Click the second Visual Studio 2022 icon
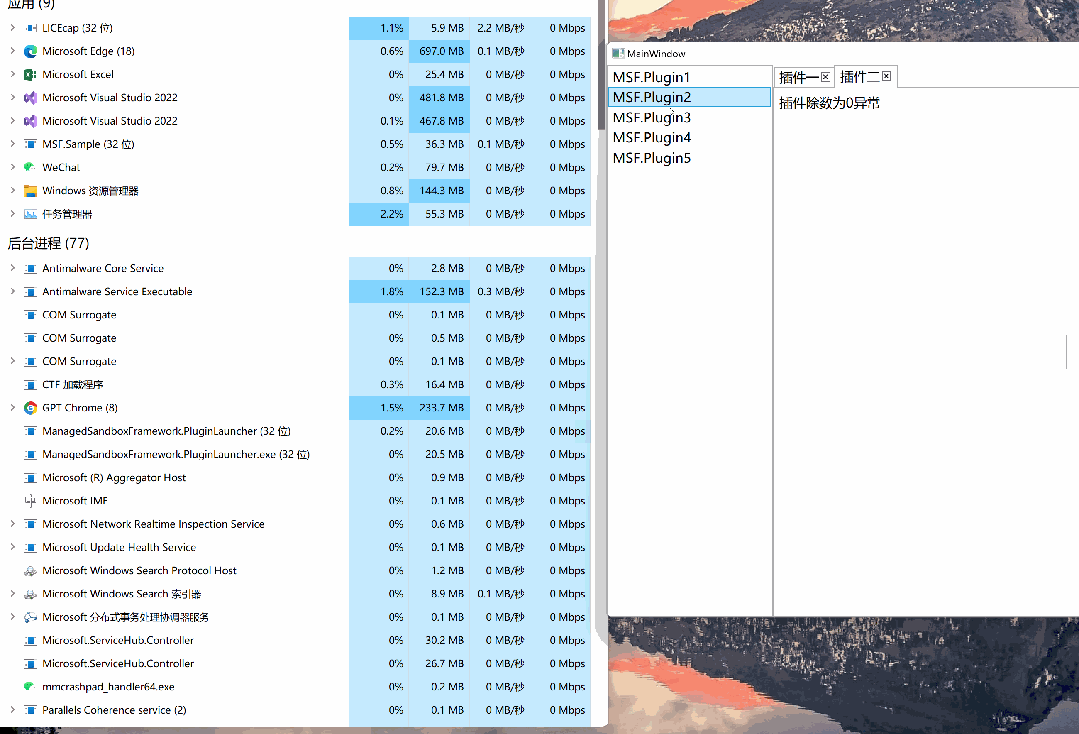Image resolution: width=1079 pixels, height=734 pixels. [x=30, y=121]
